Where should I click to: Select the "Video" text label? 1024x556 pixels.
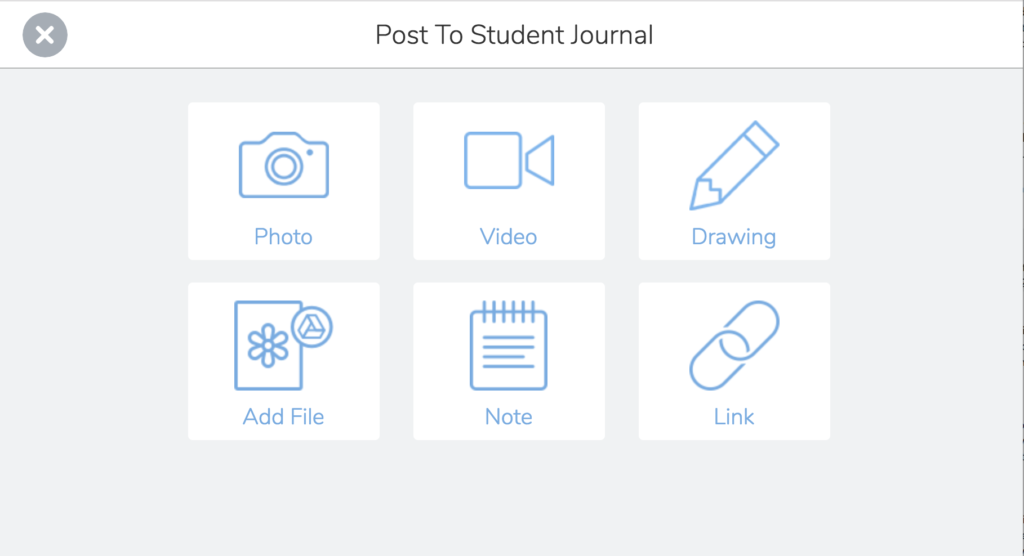[508, 237]
